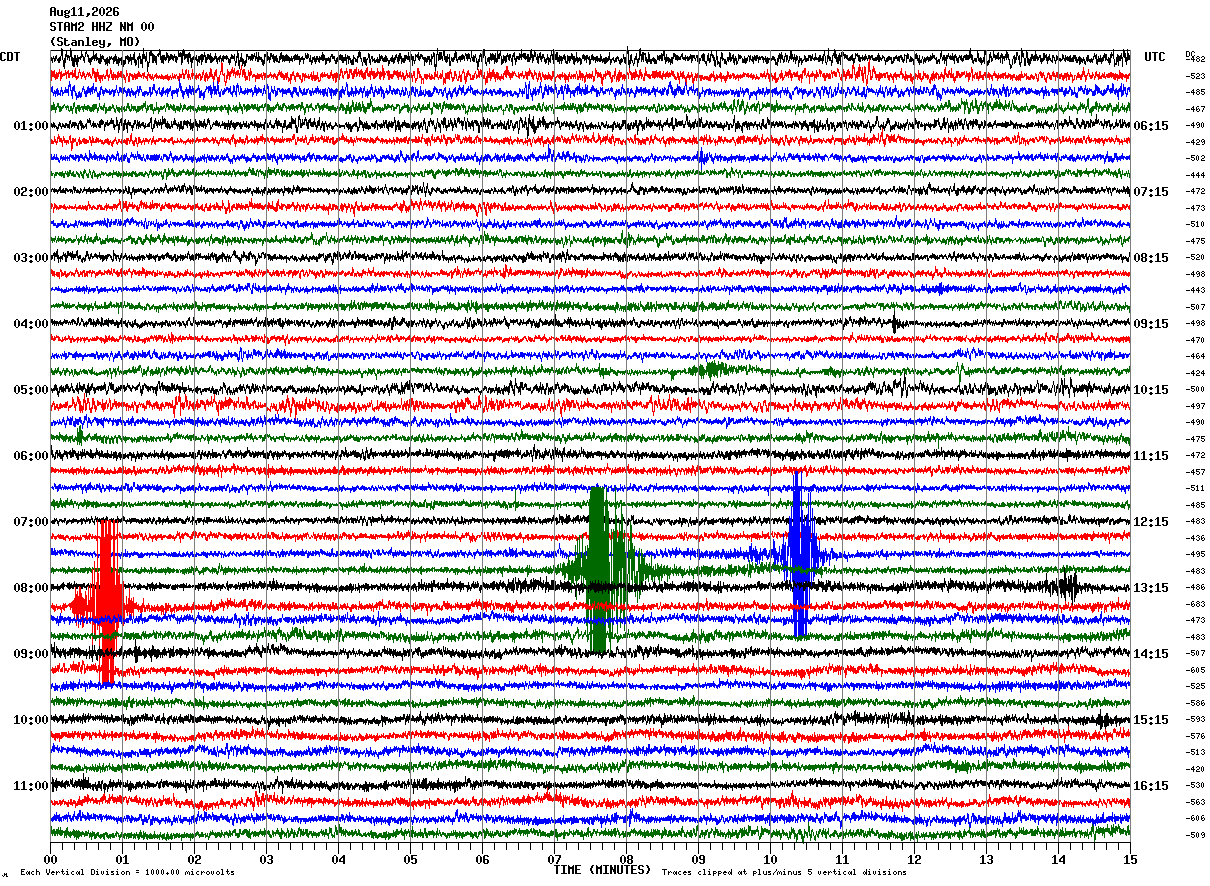This screenshot has width=1210, height=886.
Task: Click the DC column header
Action: 1190,53
